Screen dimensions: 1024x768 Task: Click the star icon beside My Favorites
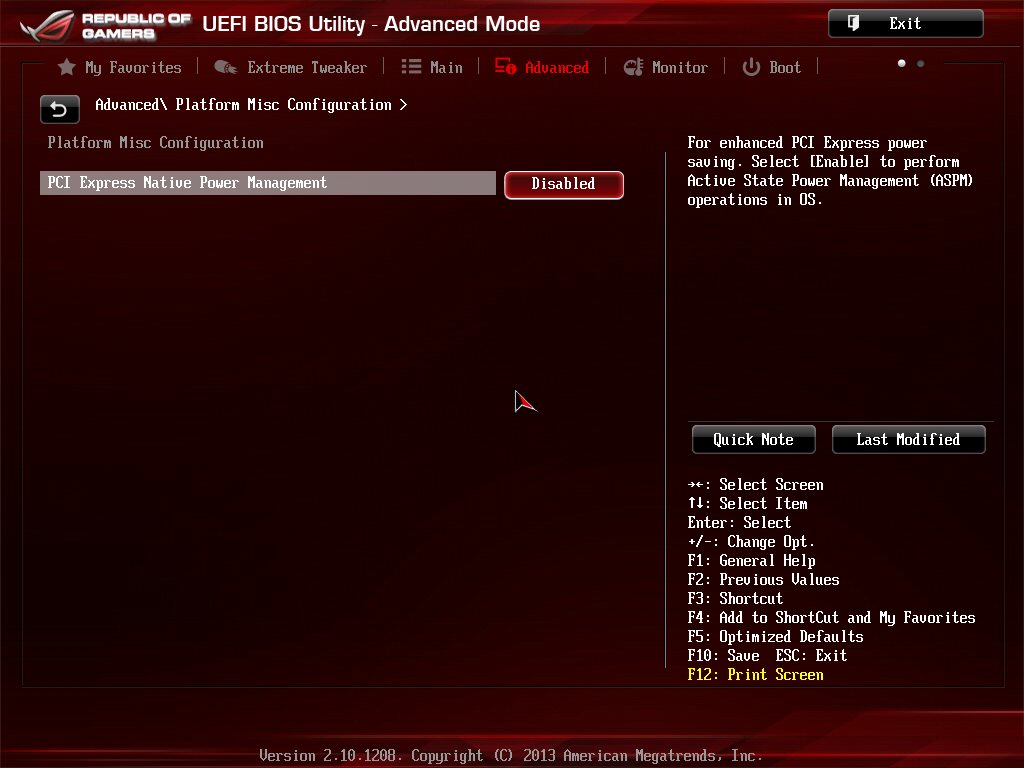(x=67, y=67)
